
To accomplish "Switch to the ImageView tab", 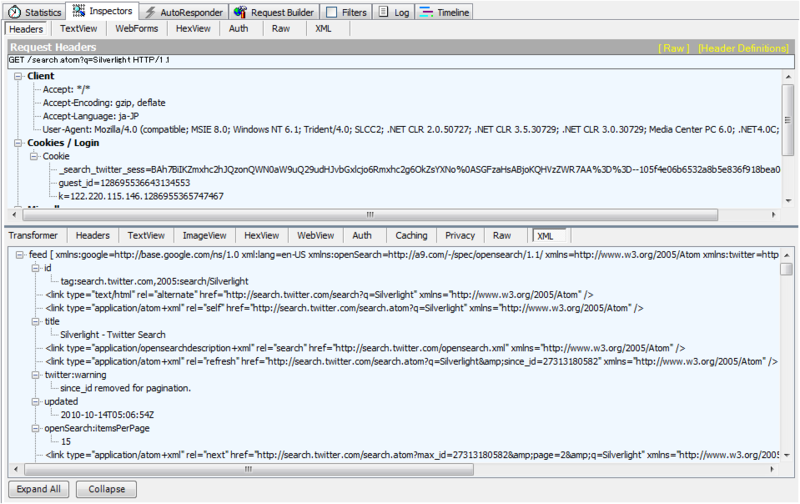I will 204,235.
